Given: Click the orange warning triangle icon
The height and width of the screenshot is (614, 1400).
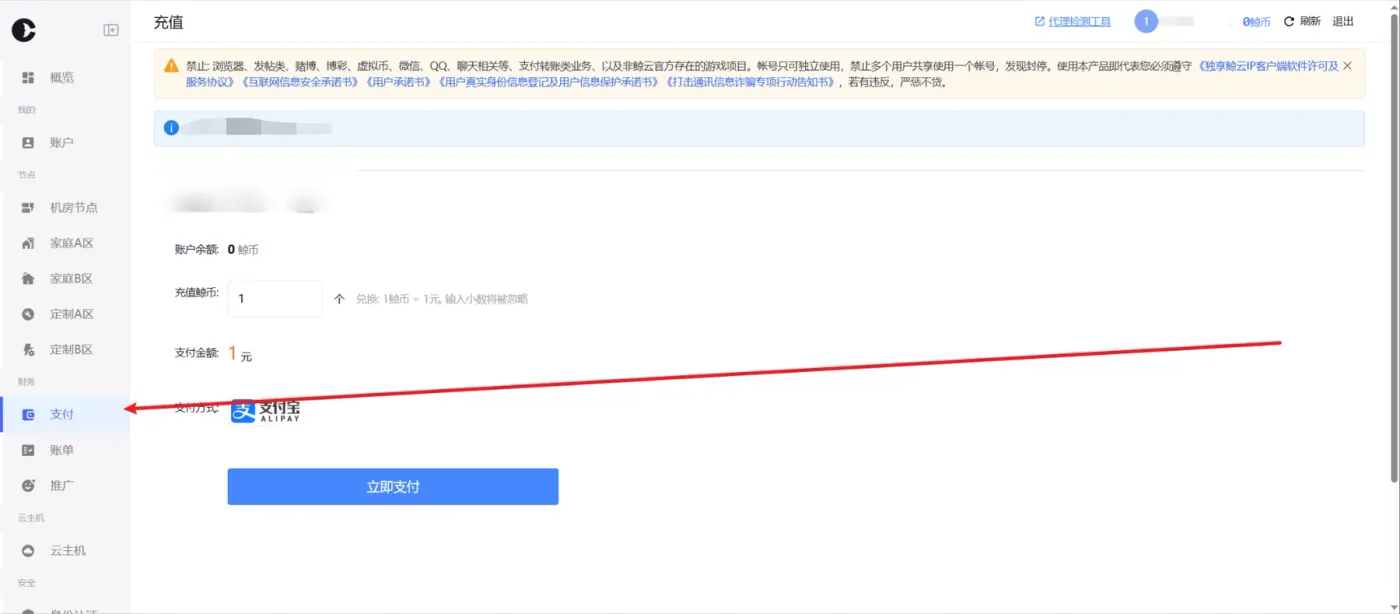Looking at the screenshot, I should pyautogui.click(x=172, y=66).
